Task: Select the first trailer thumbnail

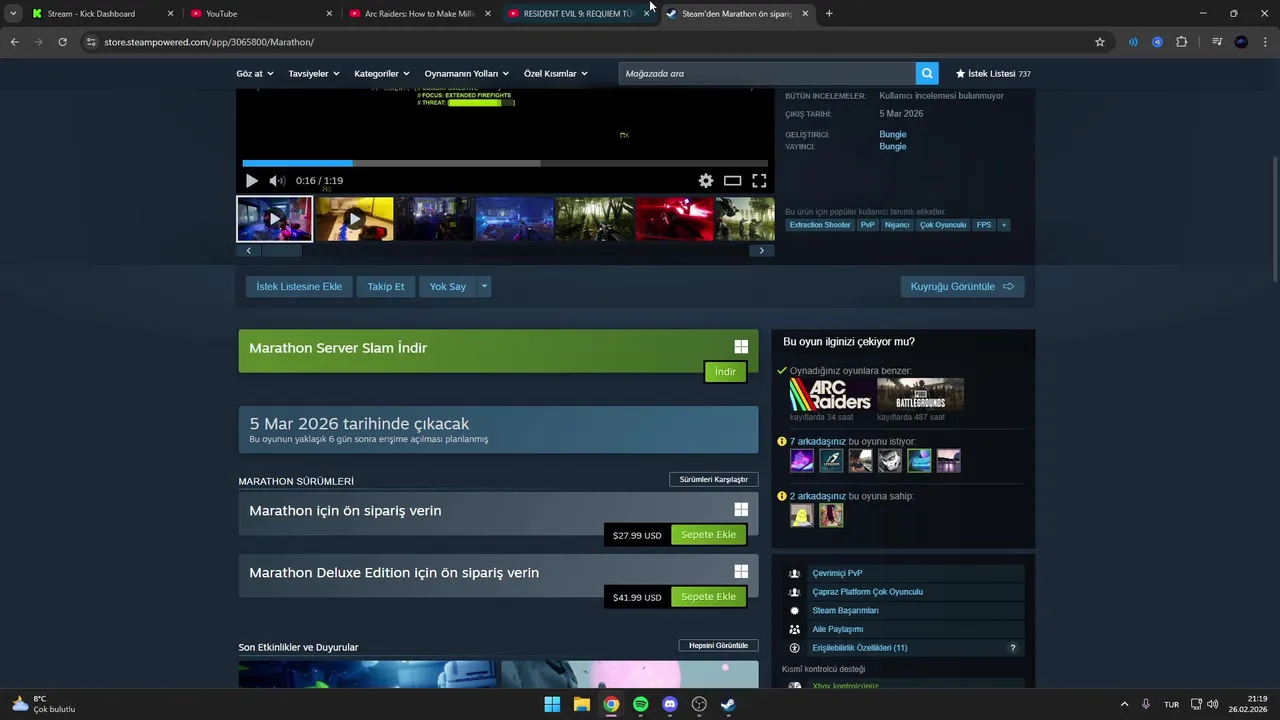Action: (x=275, y=219)
